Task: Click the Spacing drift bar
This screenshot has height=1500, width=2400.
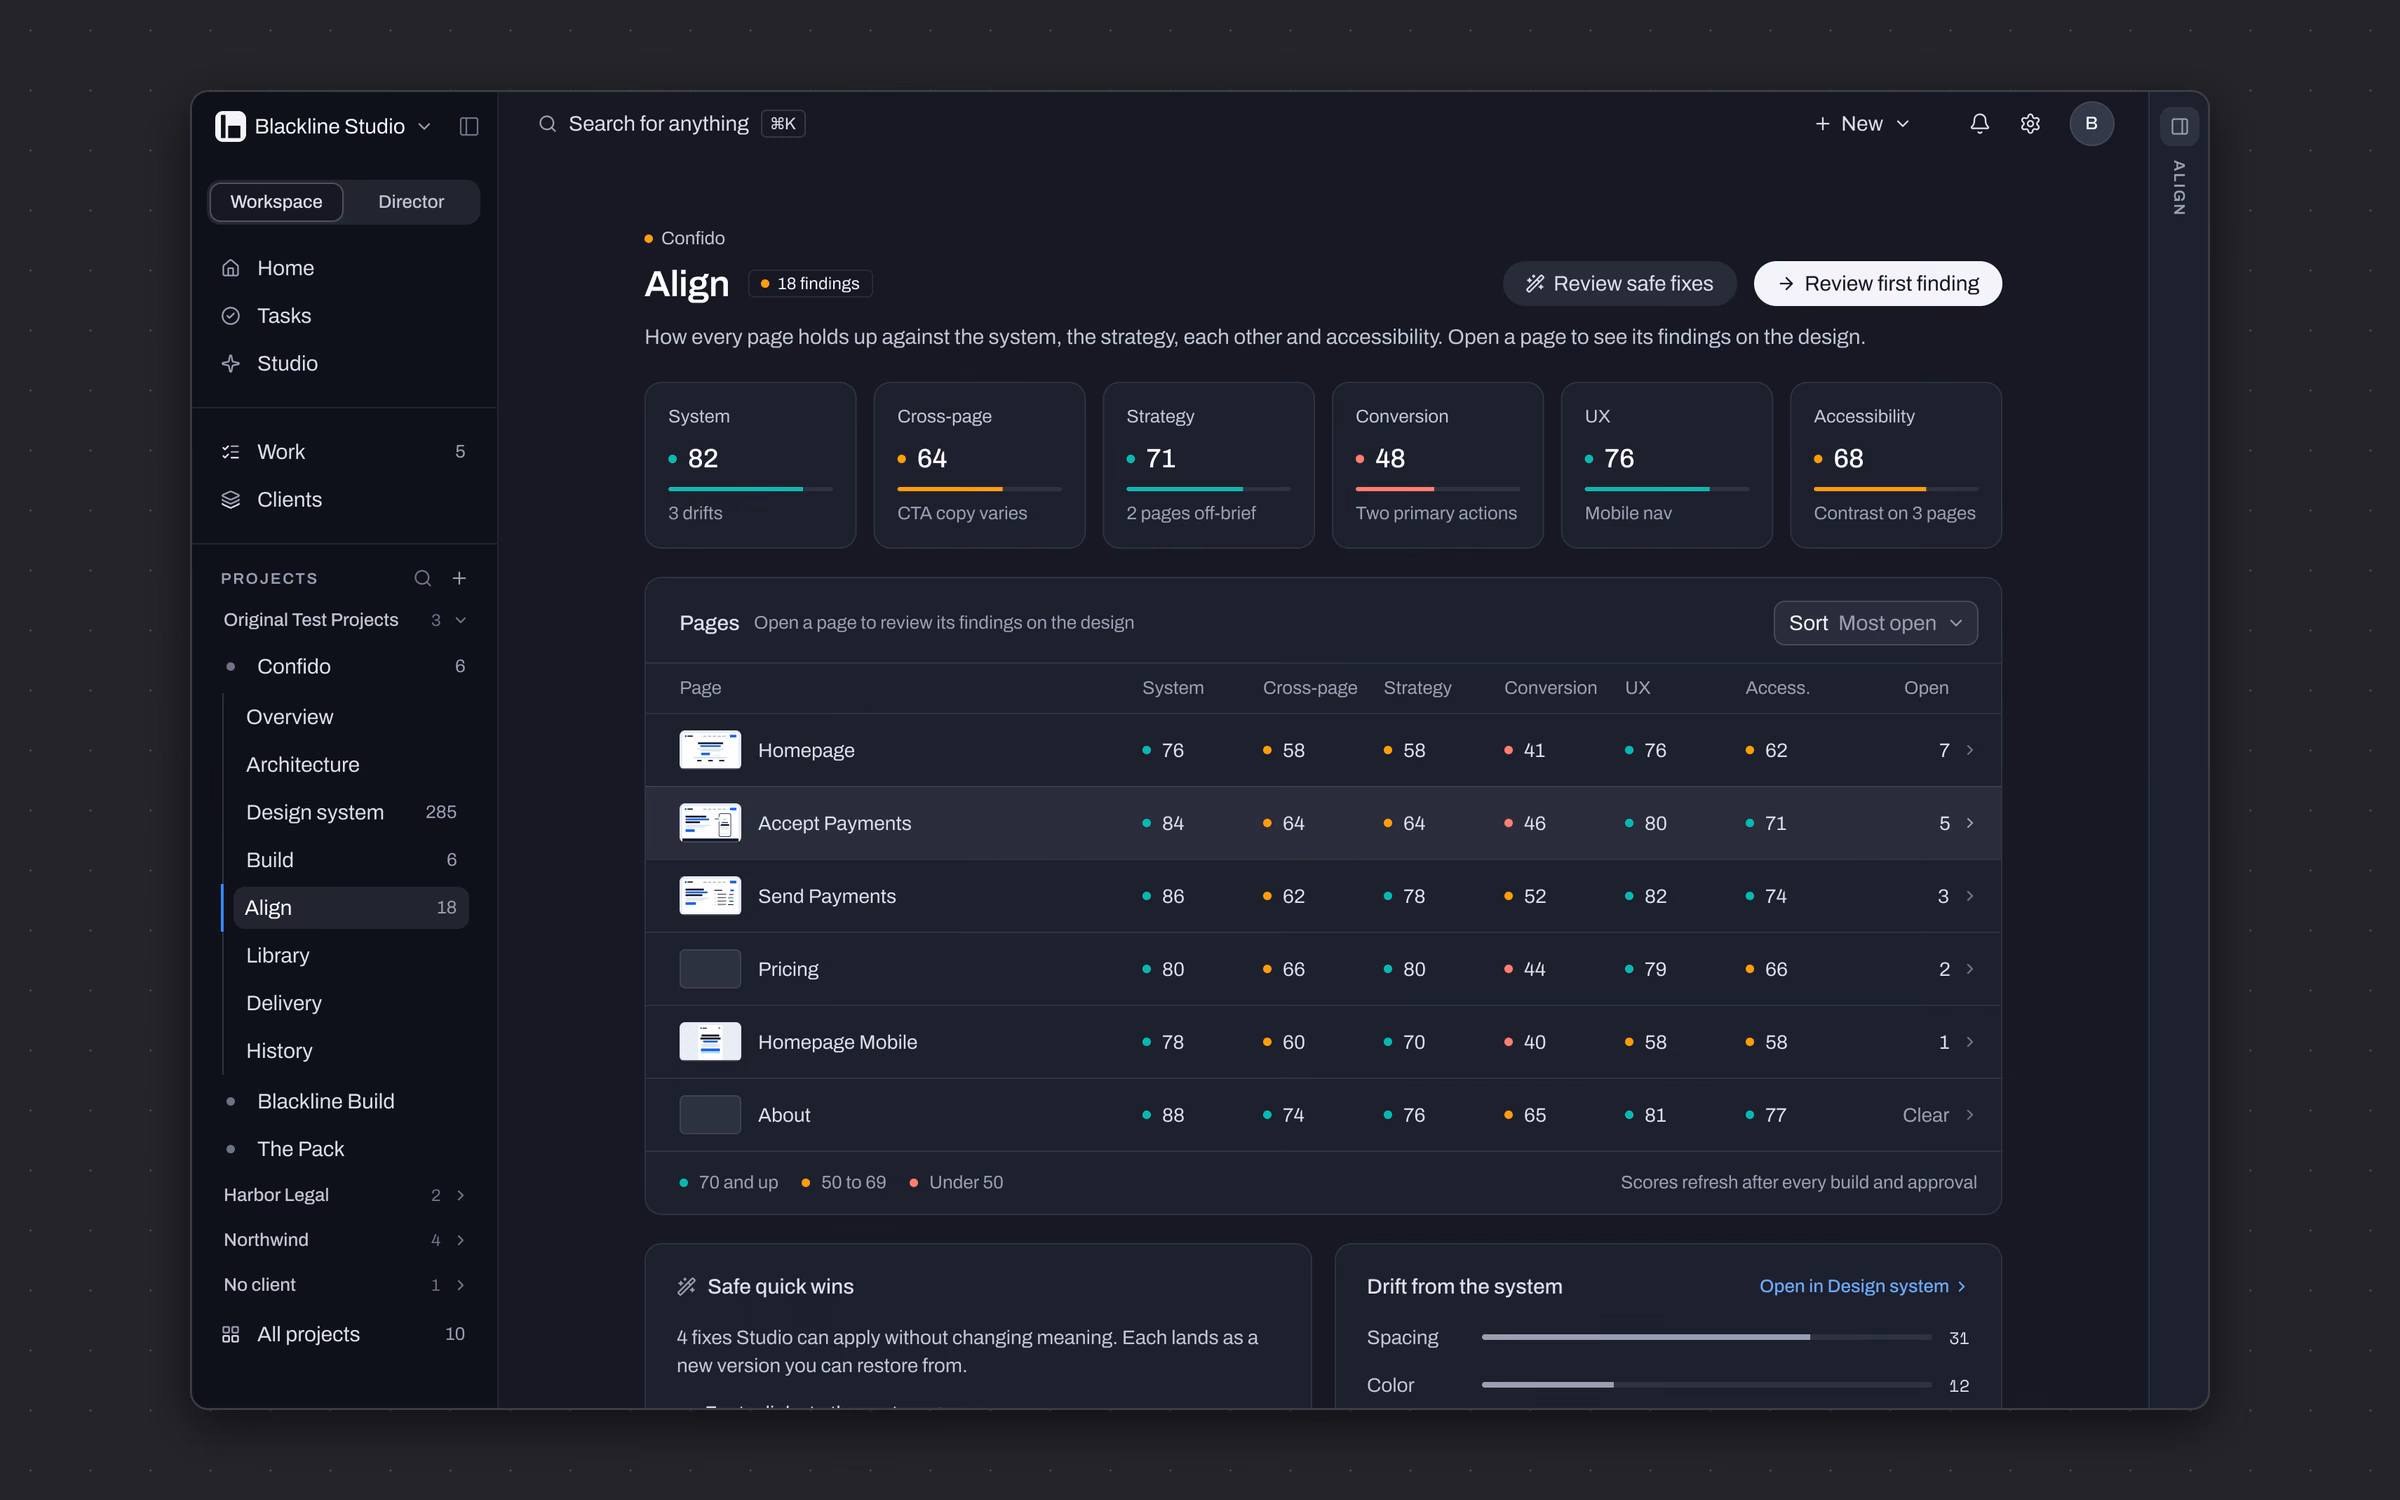Action: 1706,1337
